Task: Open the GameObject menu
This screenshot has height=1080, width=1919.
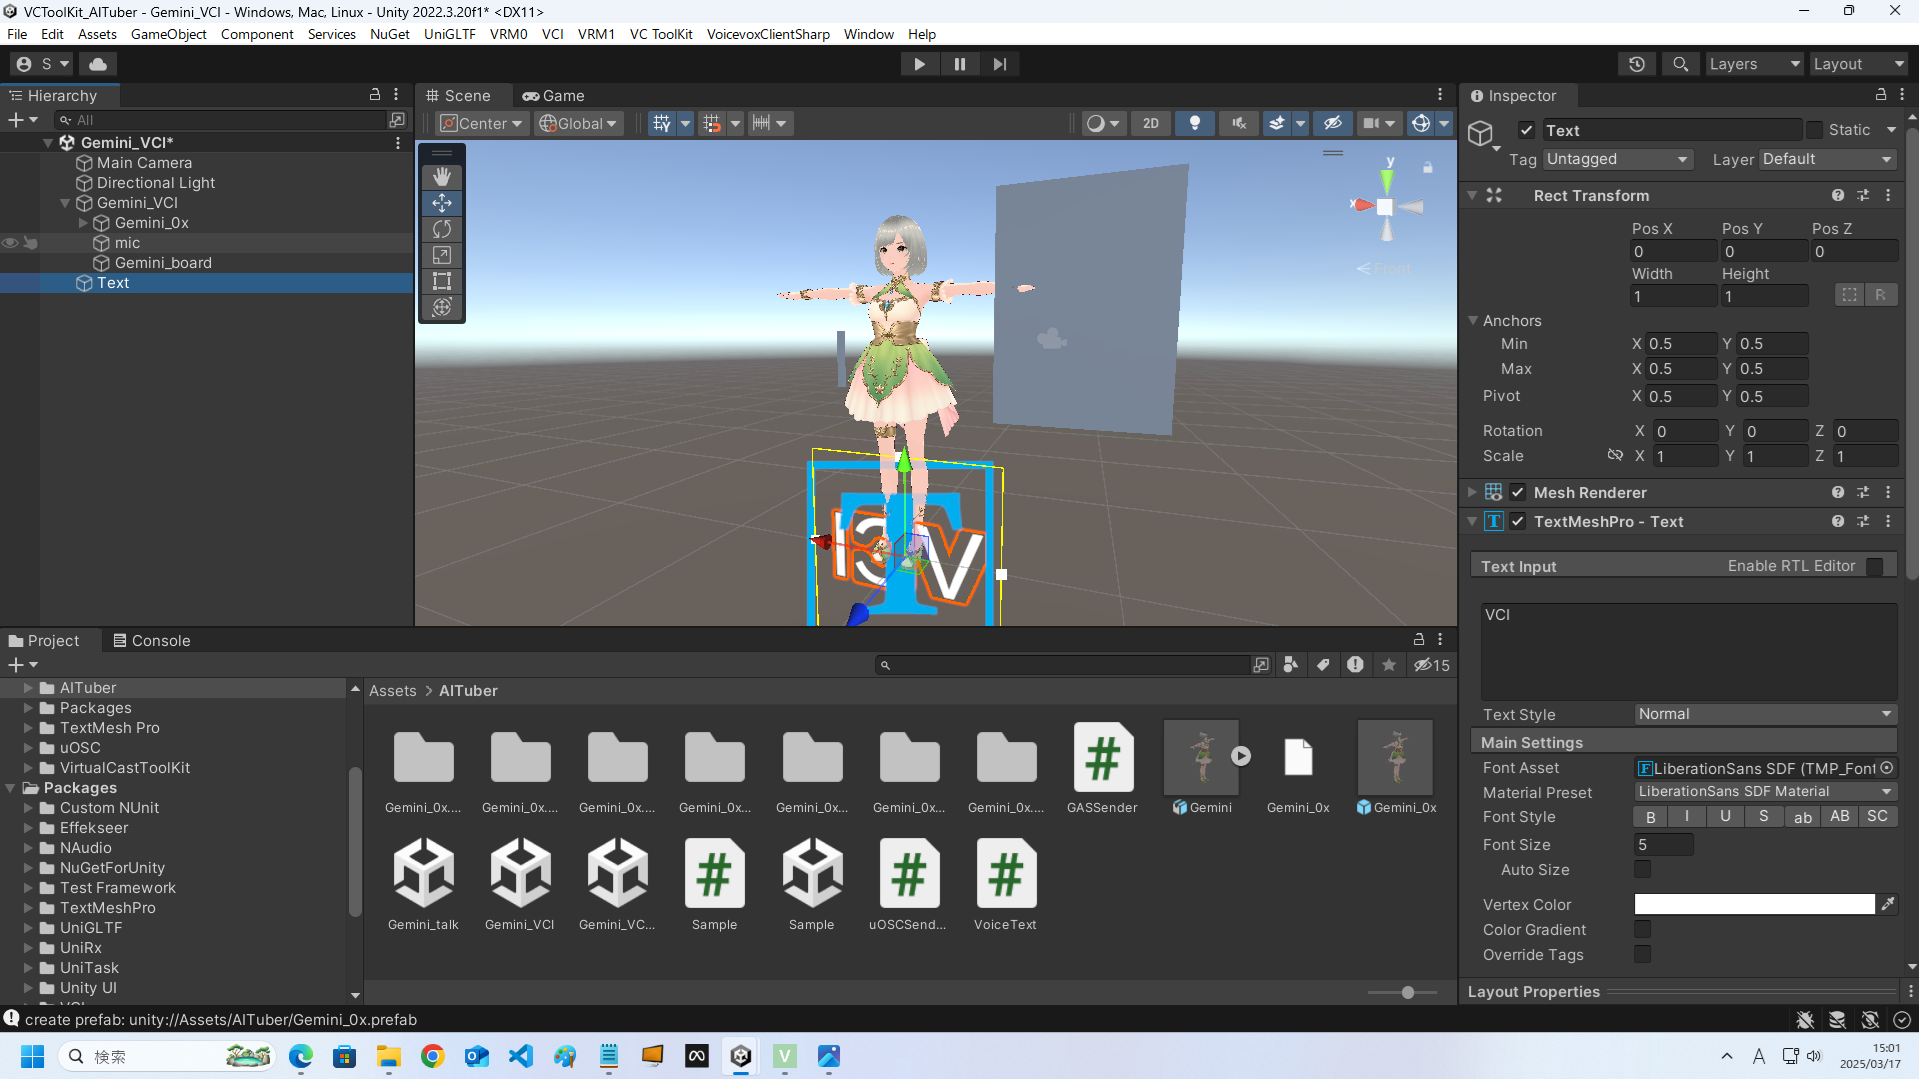Action: click(168, 34)
